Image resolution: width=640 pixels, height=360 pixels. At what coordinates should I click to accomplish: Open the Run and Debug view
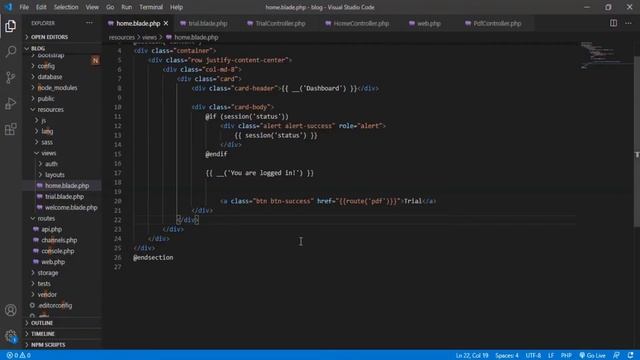[x=11, y=103]
